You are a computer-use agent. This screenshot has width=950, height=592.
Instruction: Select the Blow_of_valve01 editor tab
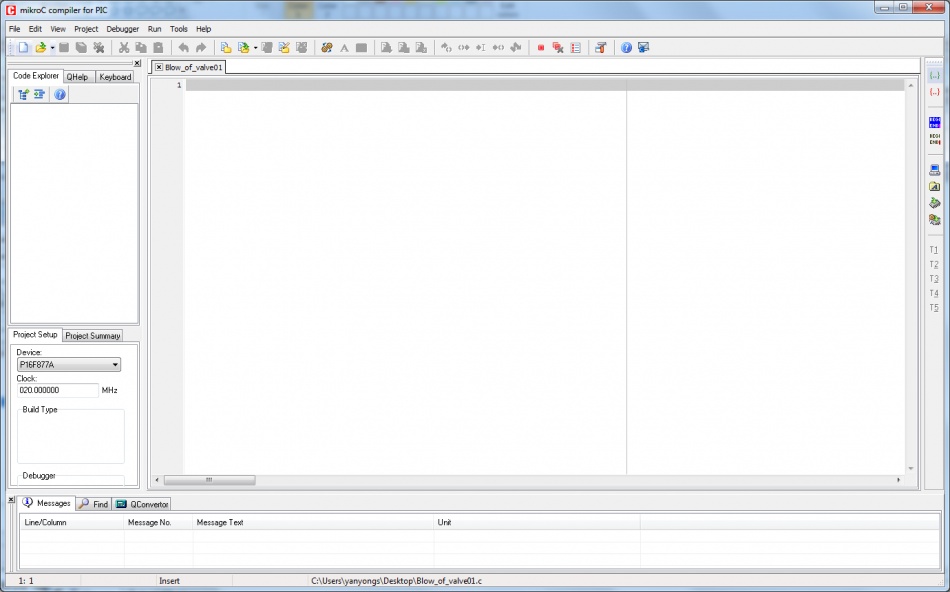(x=193, y=67)
